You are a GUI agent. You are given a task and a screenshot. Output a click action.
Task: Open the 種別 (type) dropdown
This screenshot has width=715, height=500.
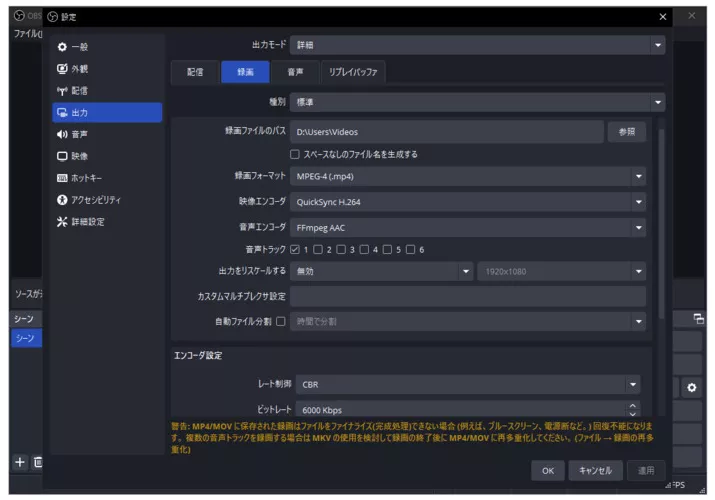click(477, 102)
